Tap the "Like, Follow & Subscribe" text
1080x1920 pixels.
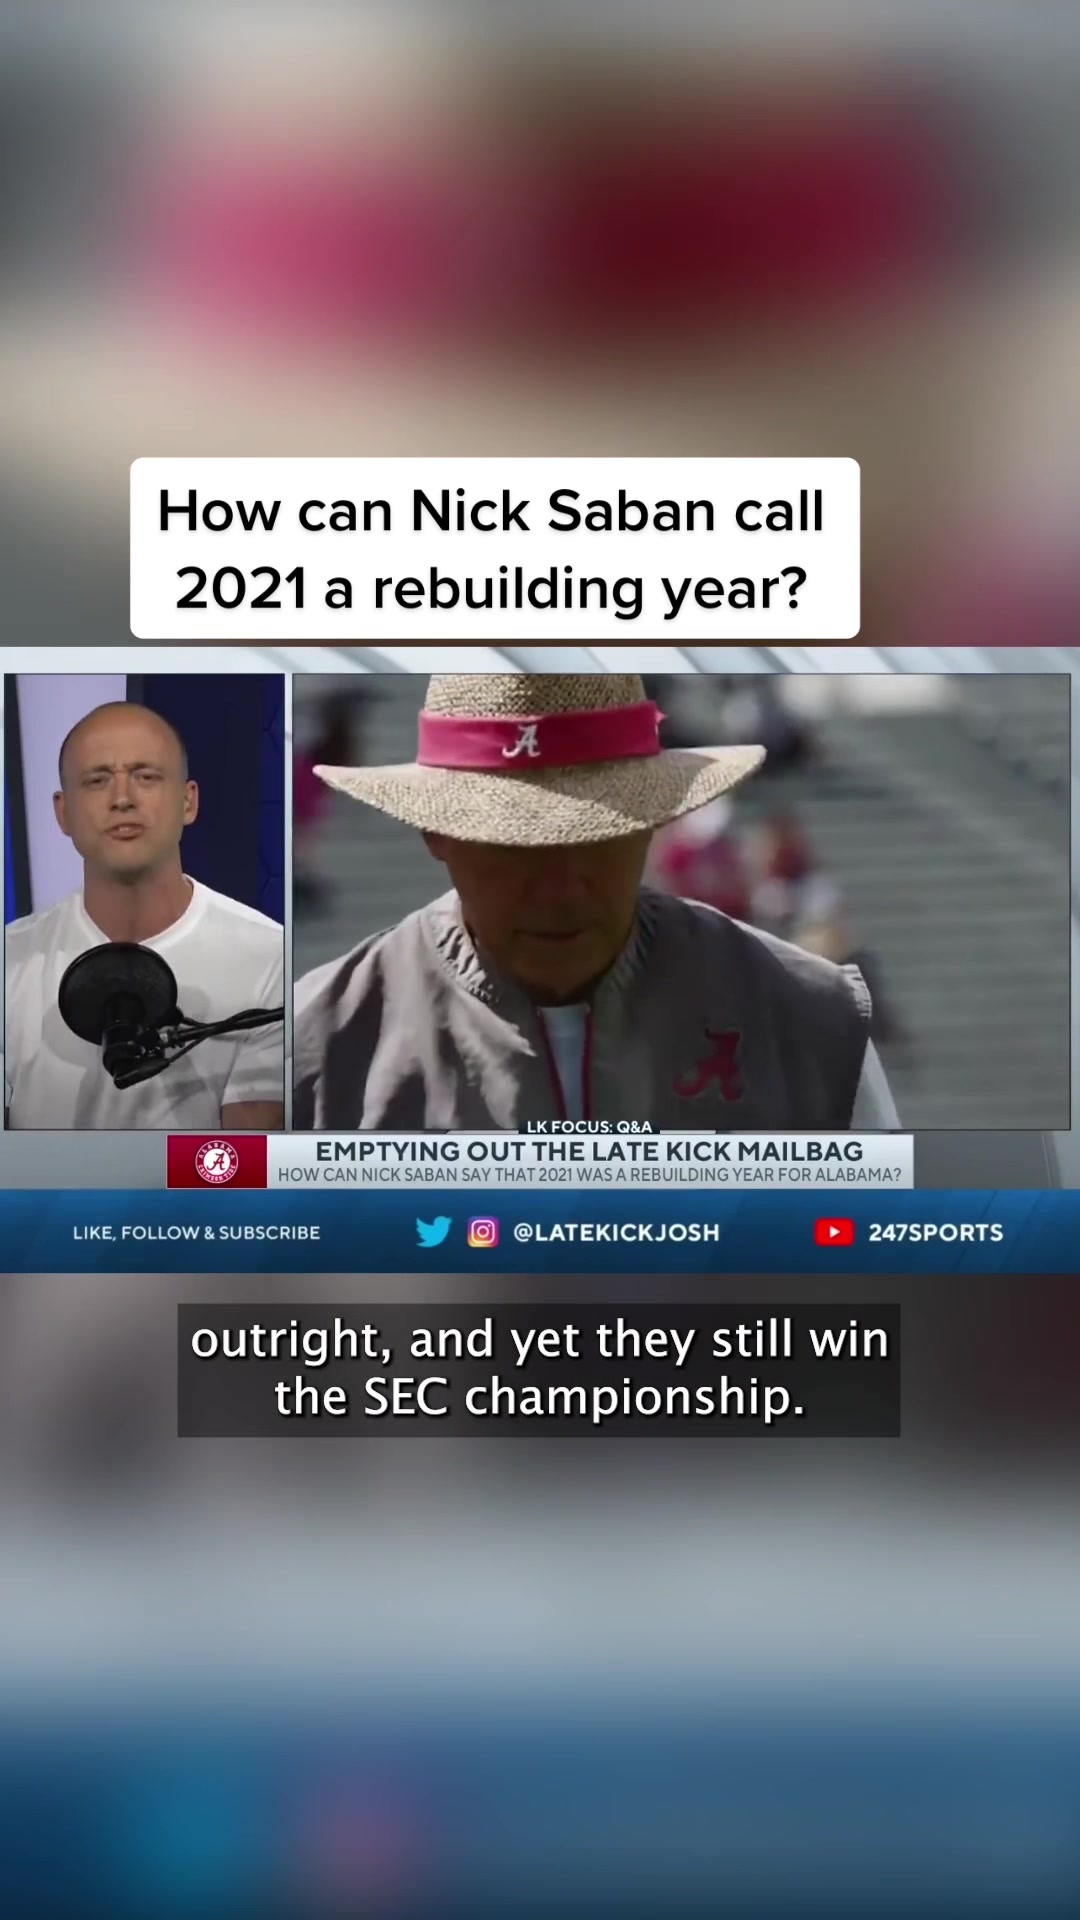(196, 1232)
